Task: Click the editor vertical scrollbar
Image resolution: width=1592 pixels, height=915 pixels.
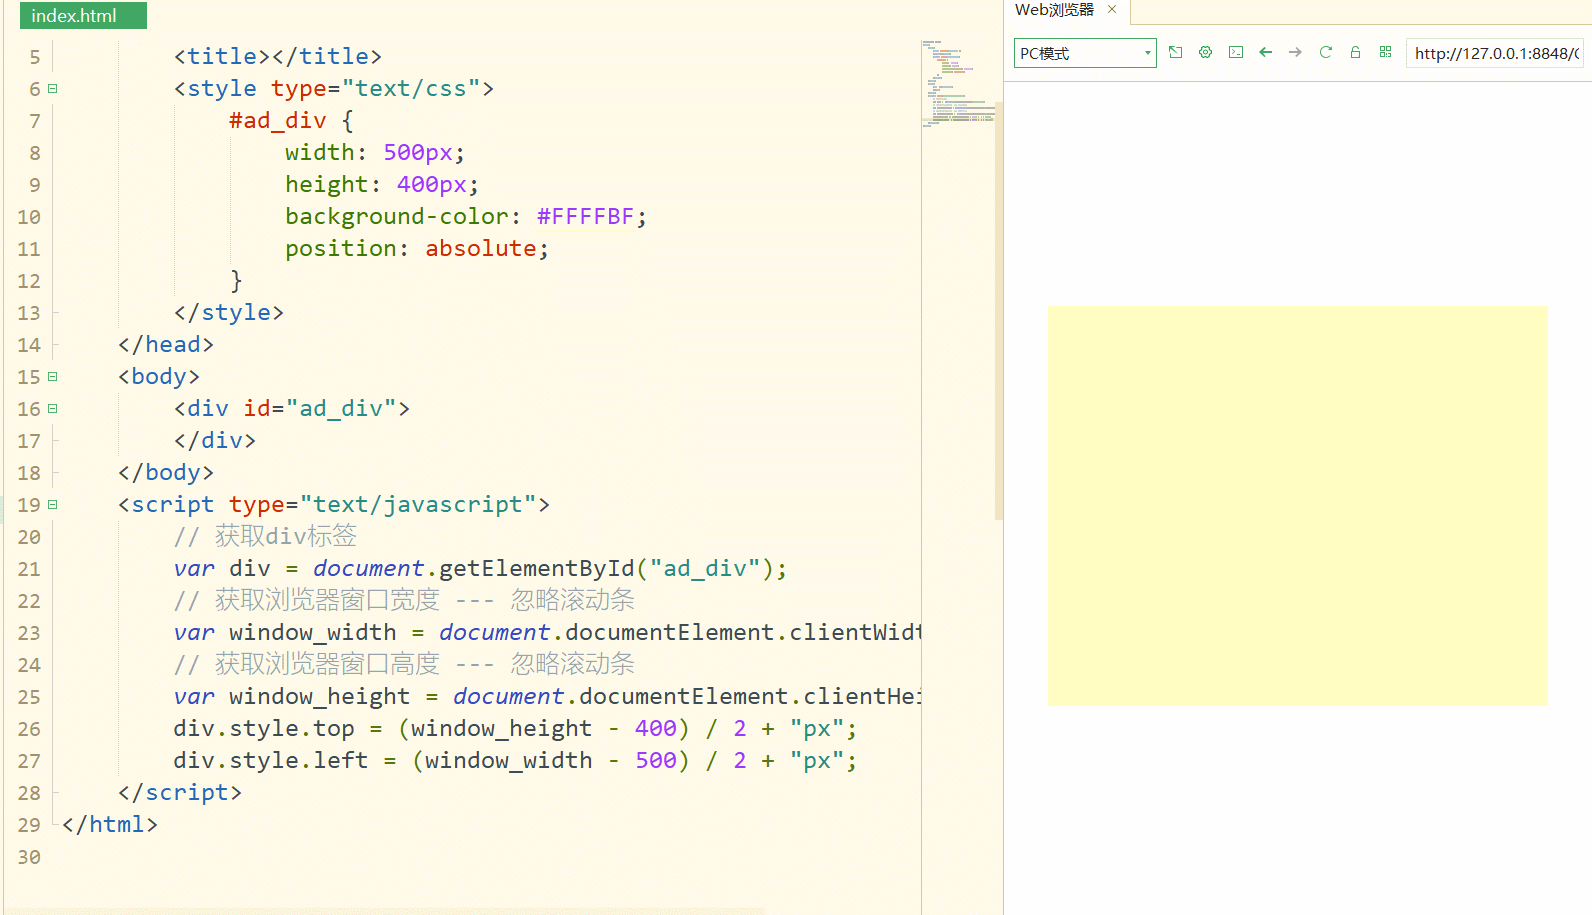Action: (x=999, y=310)
